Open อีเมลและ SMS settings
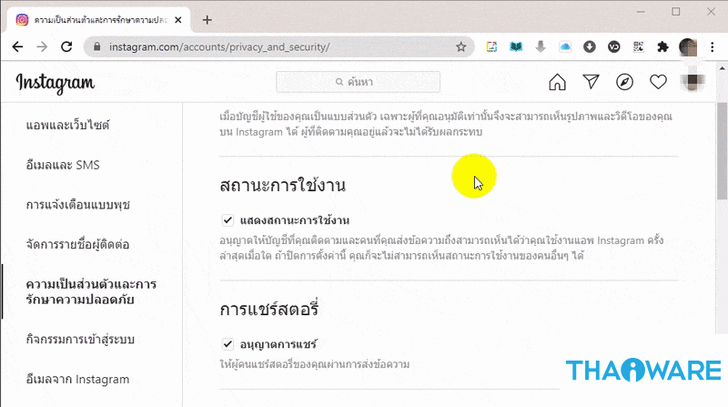The image size is (728, 407). click(x=63, y=165)
